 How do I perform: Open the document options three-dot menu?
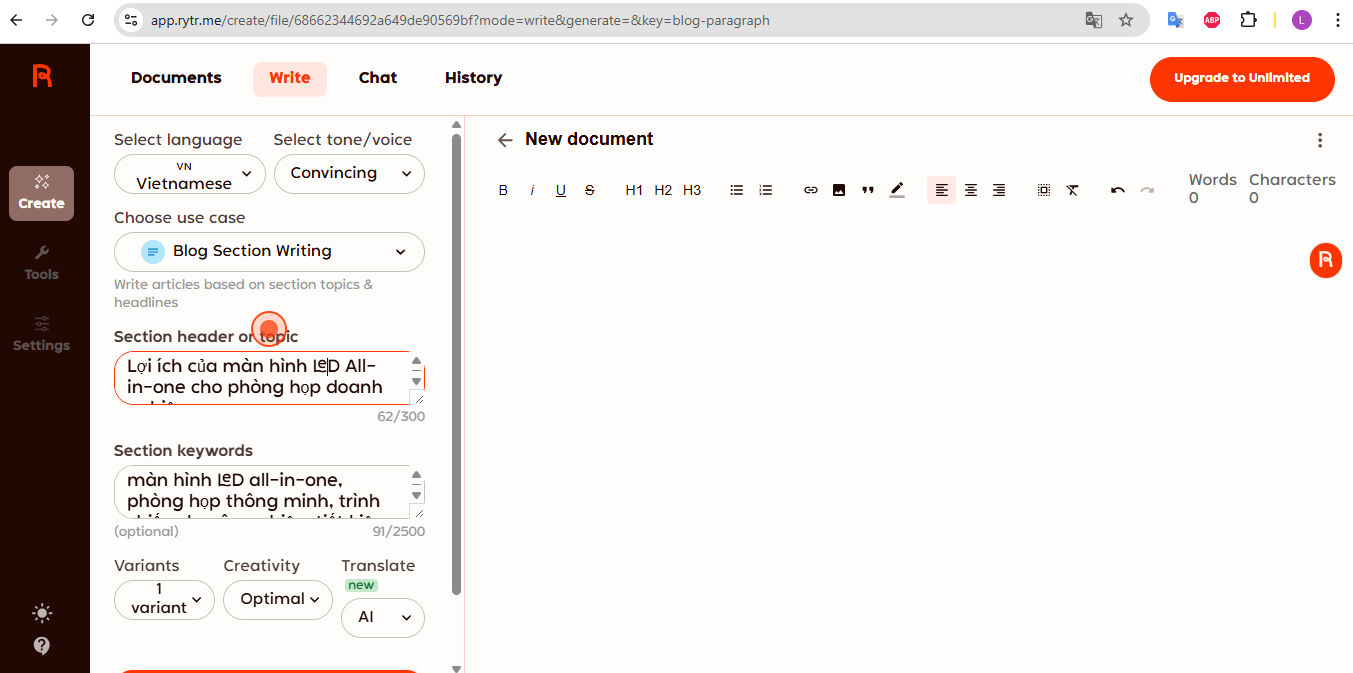1320,140
